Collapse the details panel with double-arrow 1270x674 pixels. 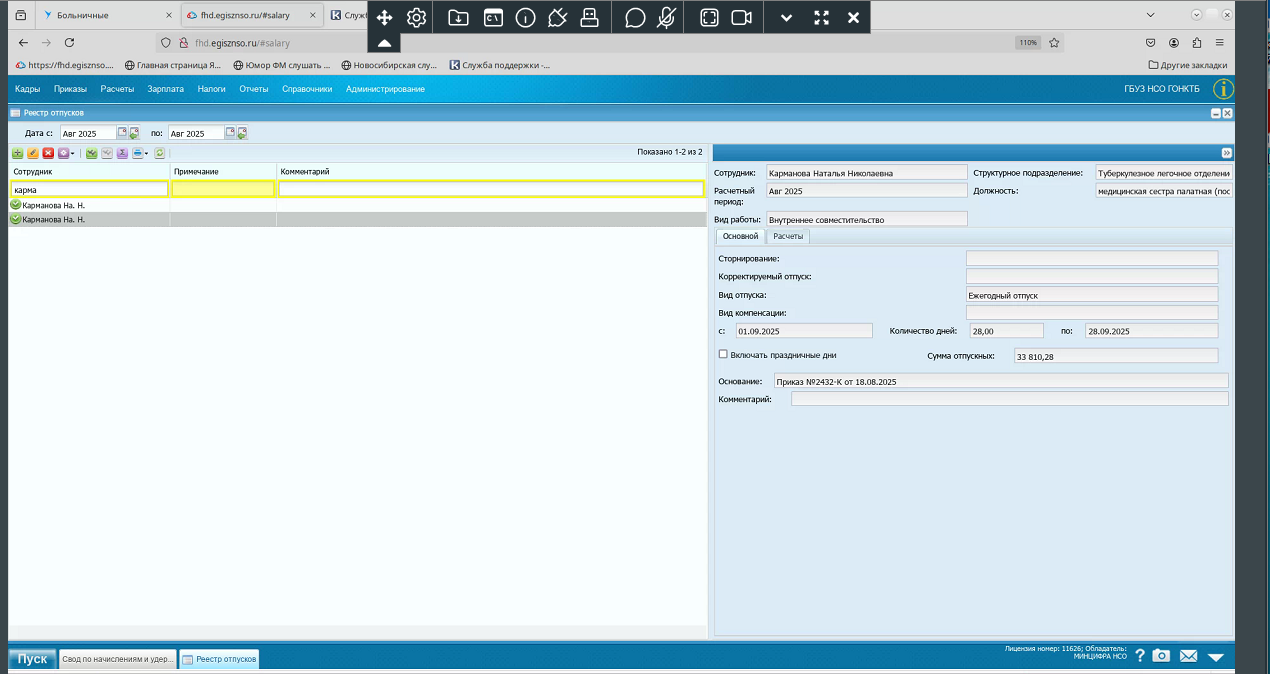[1227, 153]
